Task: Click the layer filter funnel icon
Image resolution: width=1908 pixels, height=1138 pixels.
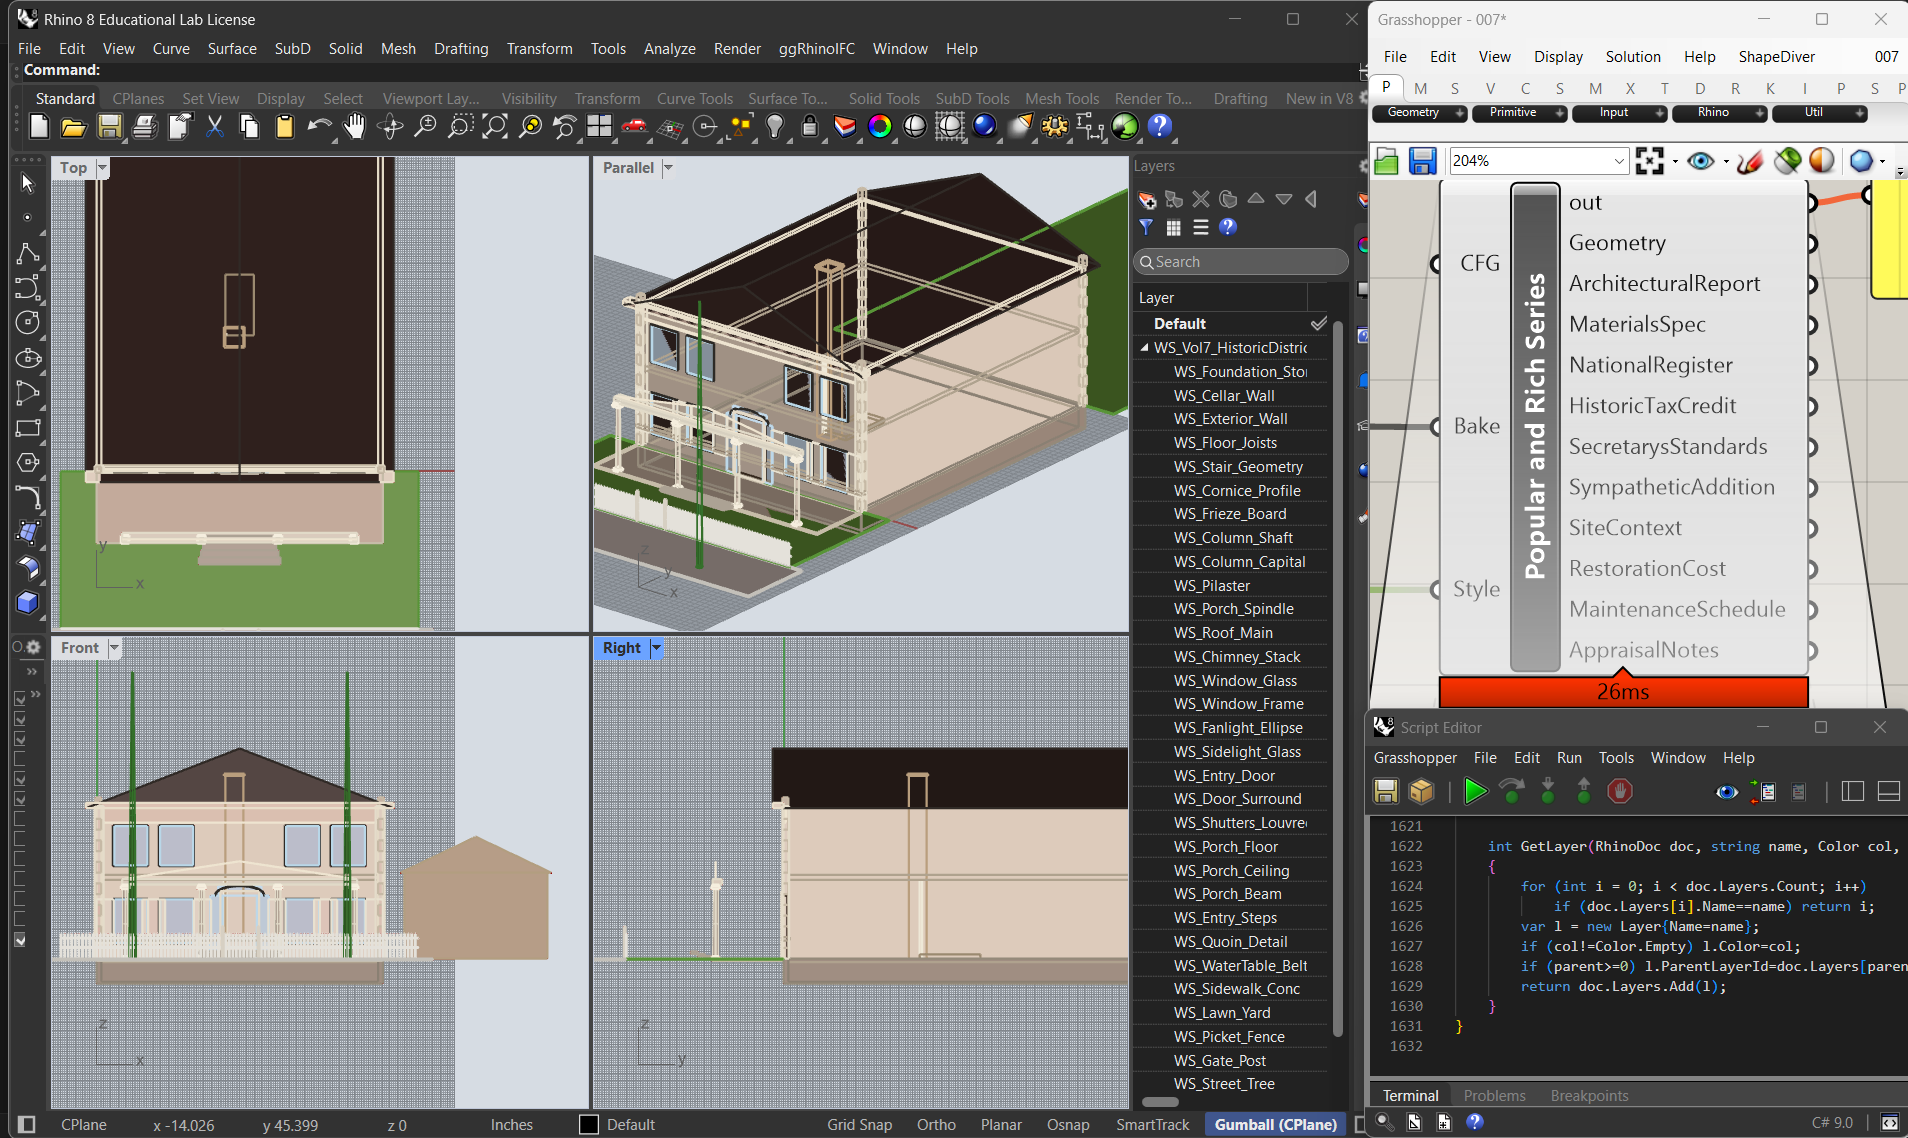Action: pos(1146,227)
